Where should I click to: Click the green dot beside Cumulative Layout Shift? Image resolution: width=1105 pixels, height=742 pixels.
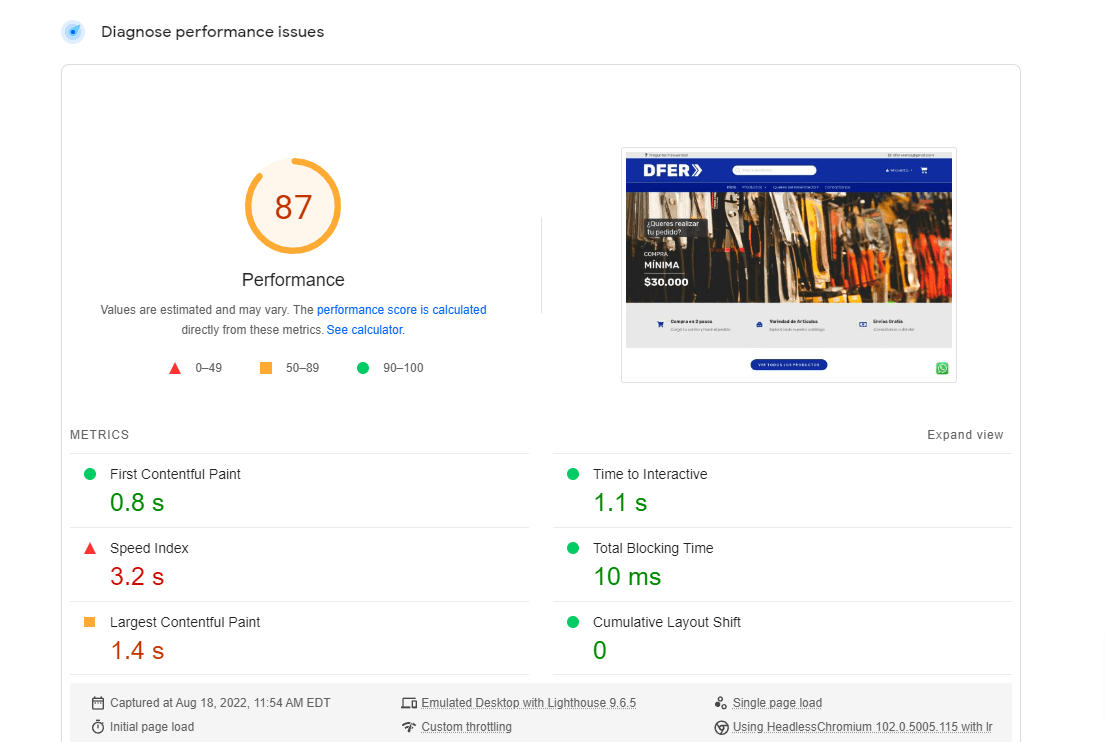[x=573, y=622]
